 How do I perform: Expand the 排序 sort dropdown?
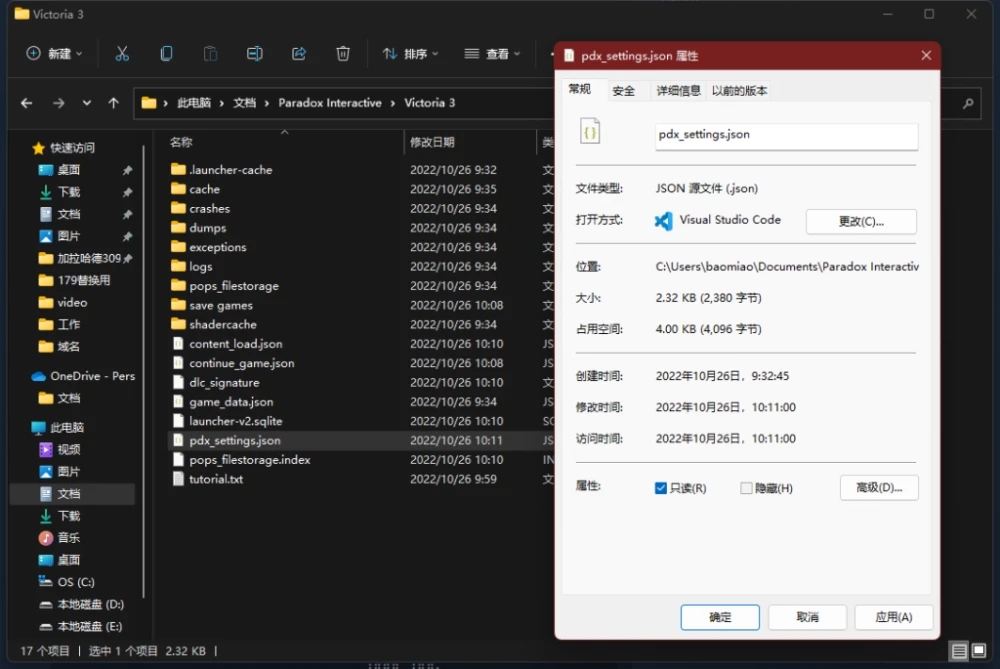411,54
